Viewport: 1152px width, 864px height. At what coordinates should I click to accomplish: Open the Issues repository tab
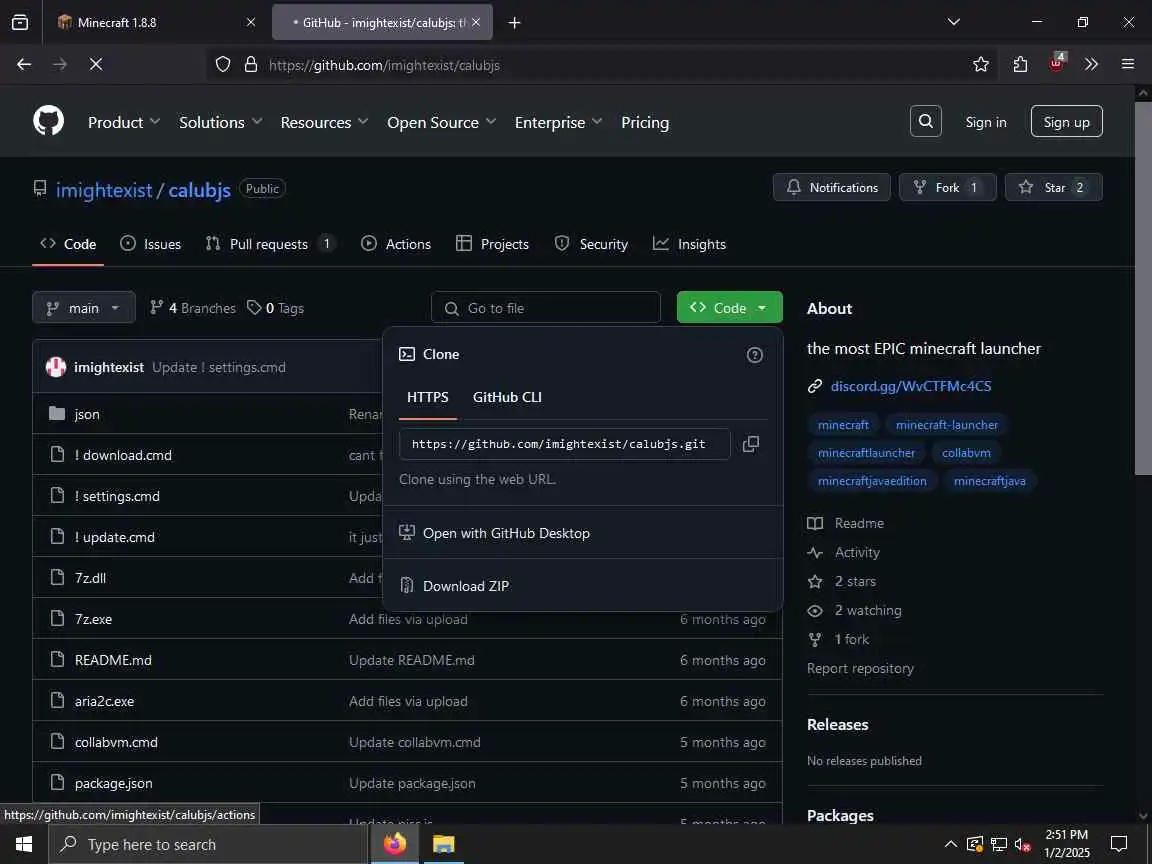point(151,244)
